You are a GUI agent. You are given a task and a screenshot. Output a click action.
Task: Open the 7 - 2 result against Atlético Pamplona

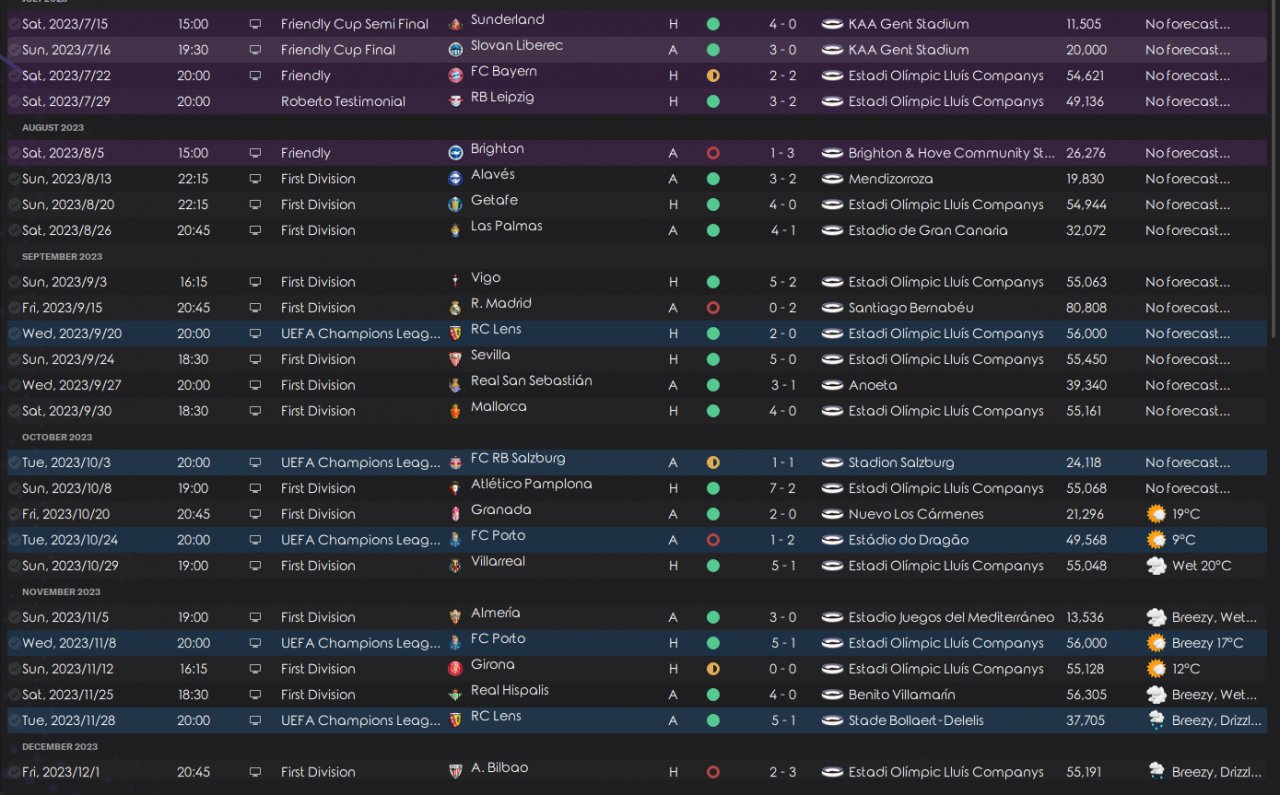782,489
